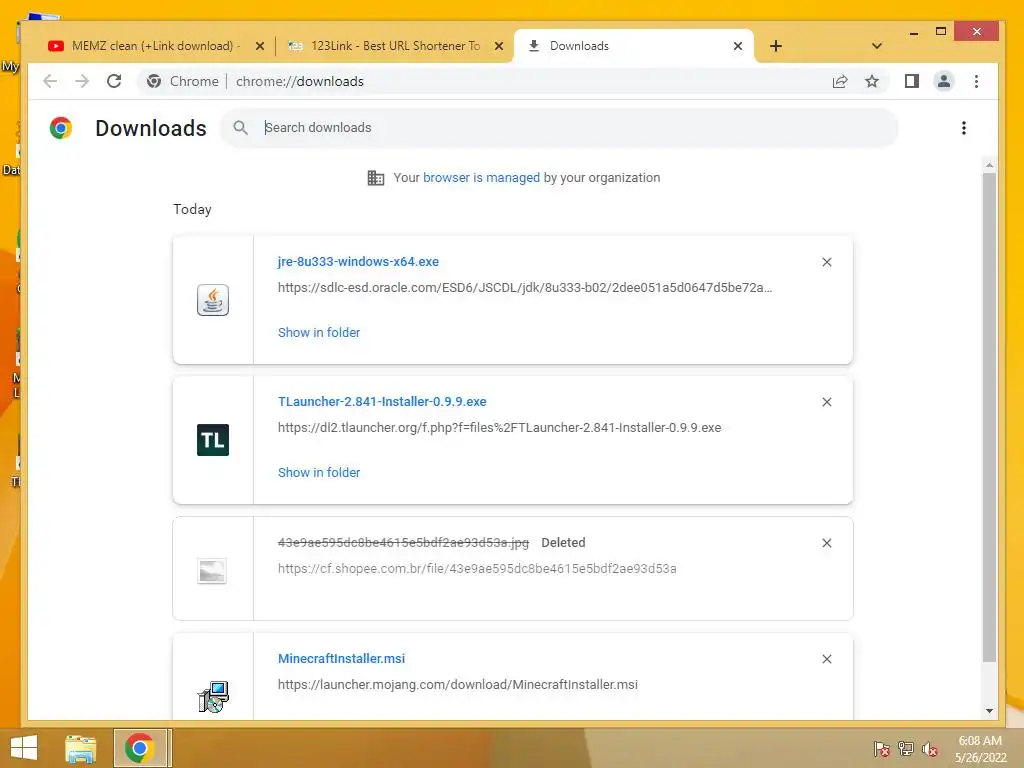Share this page using the share icon

840,81
